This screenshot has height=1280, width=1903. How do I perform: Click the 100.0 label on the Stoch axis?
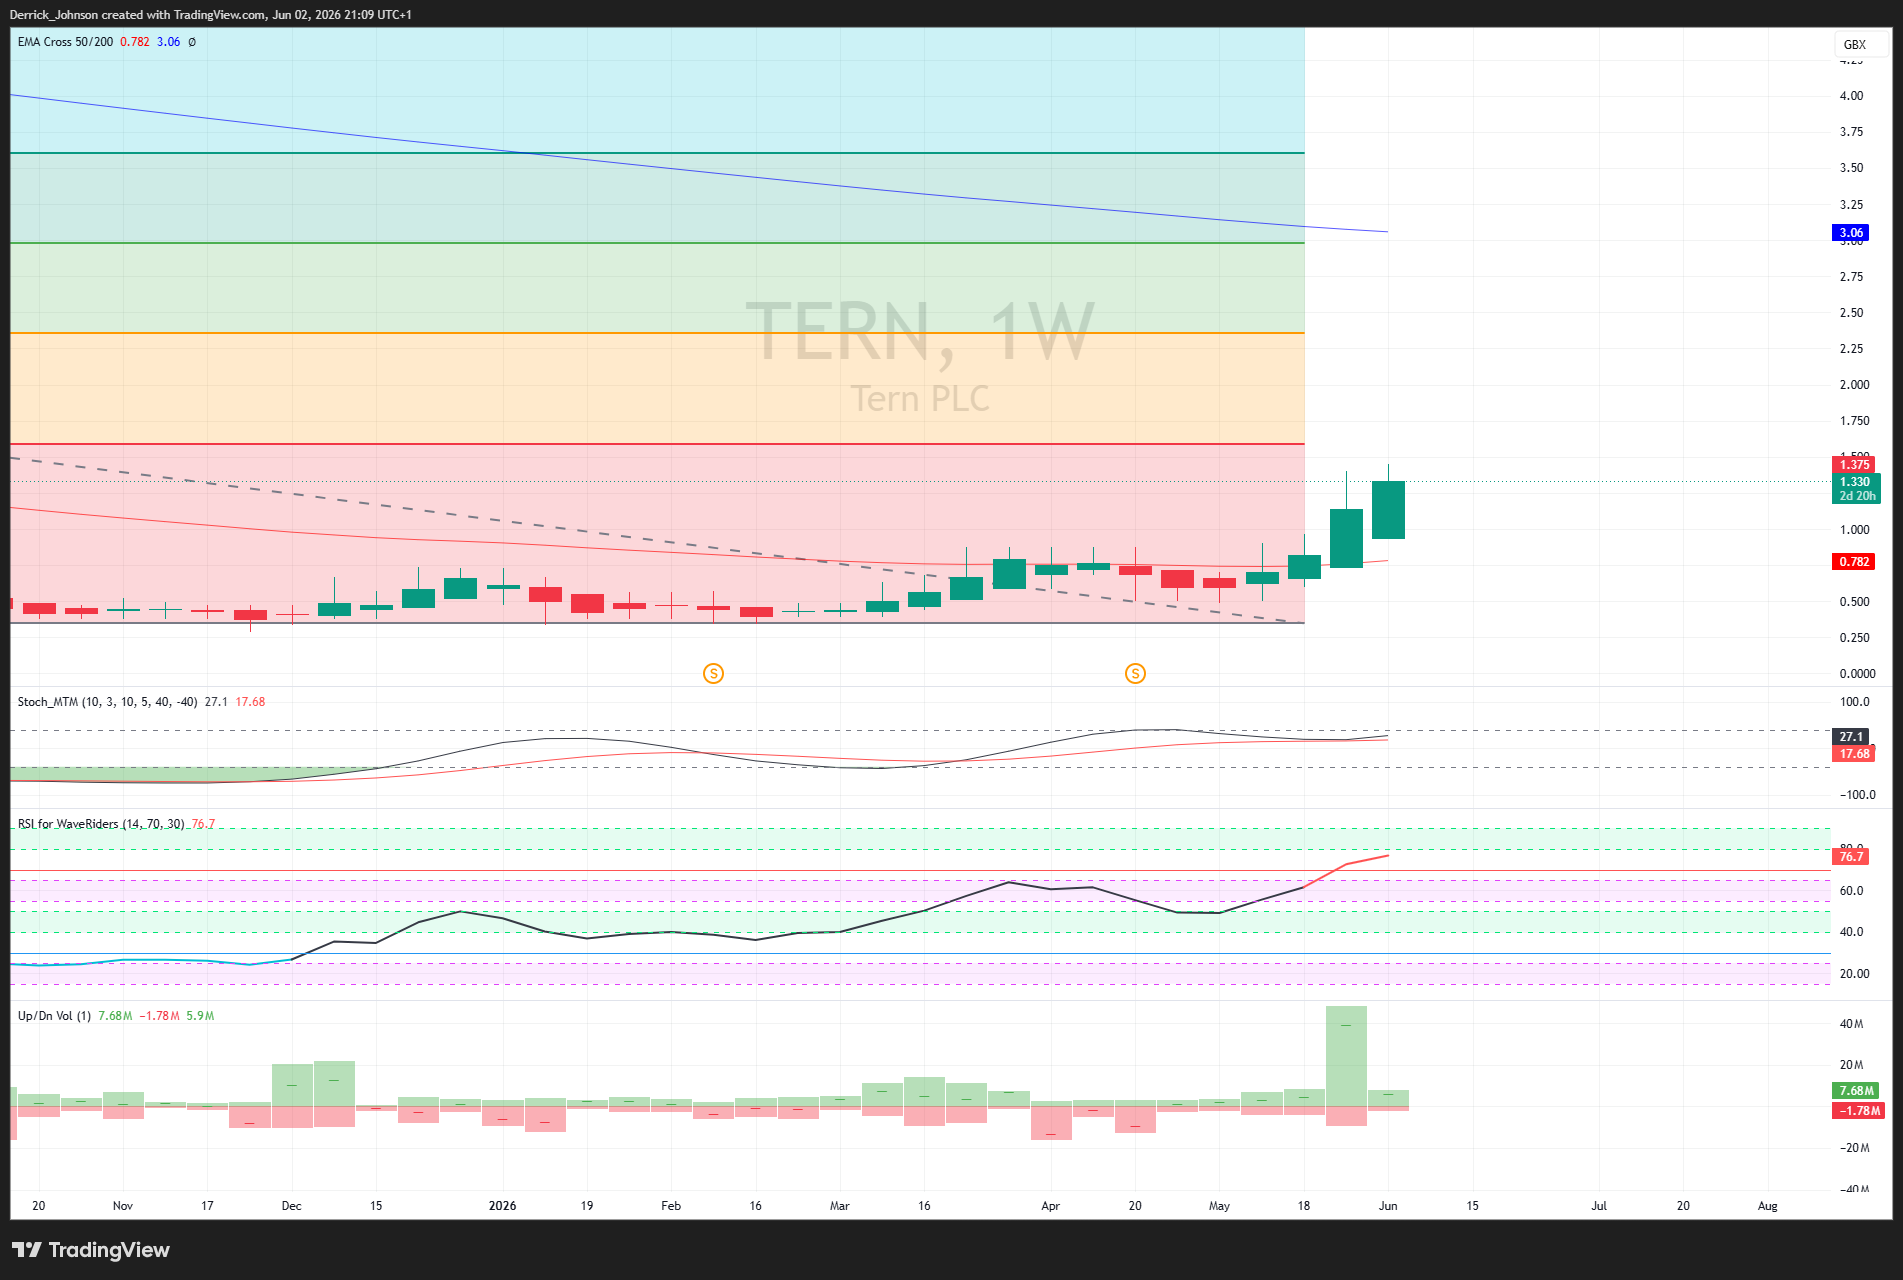pyautogui.click(x=1855, y=702)
